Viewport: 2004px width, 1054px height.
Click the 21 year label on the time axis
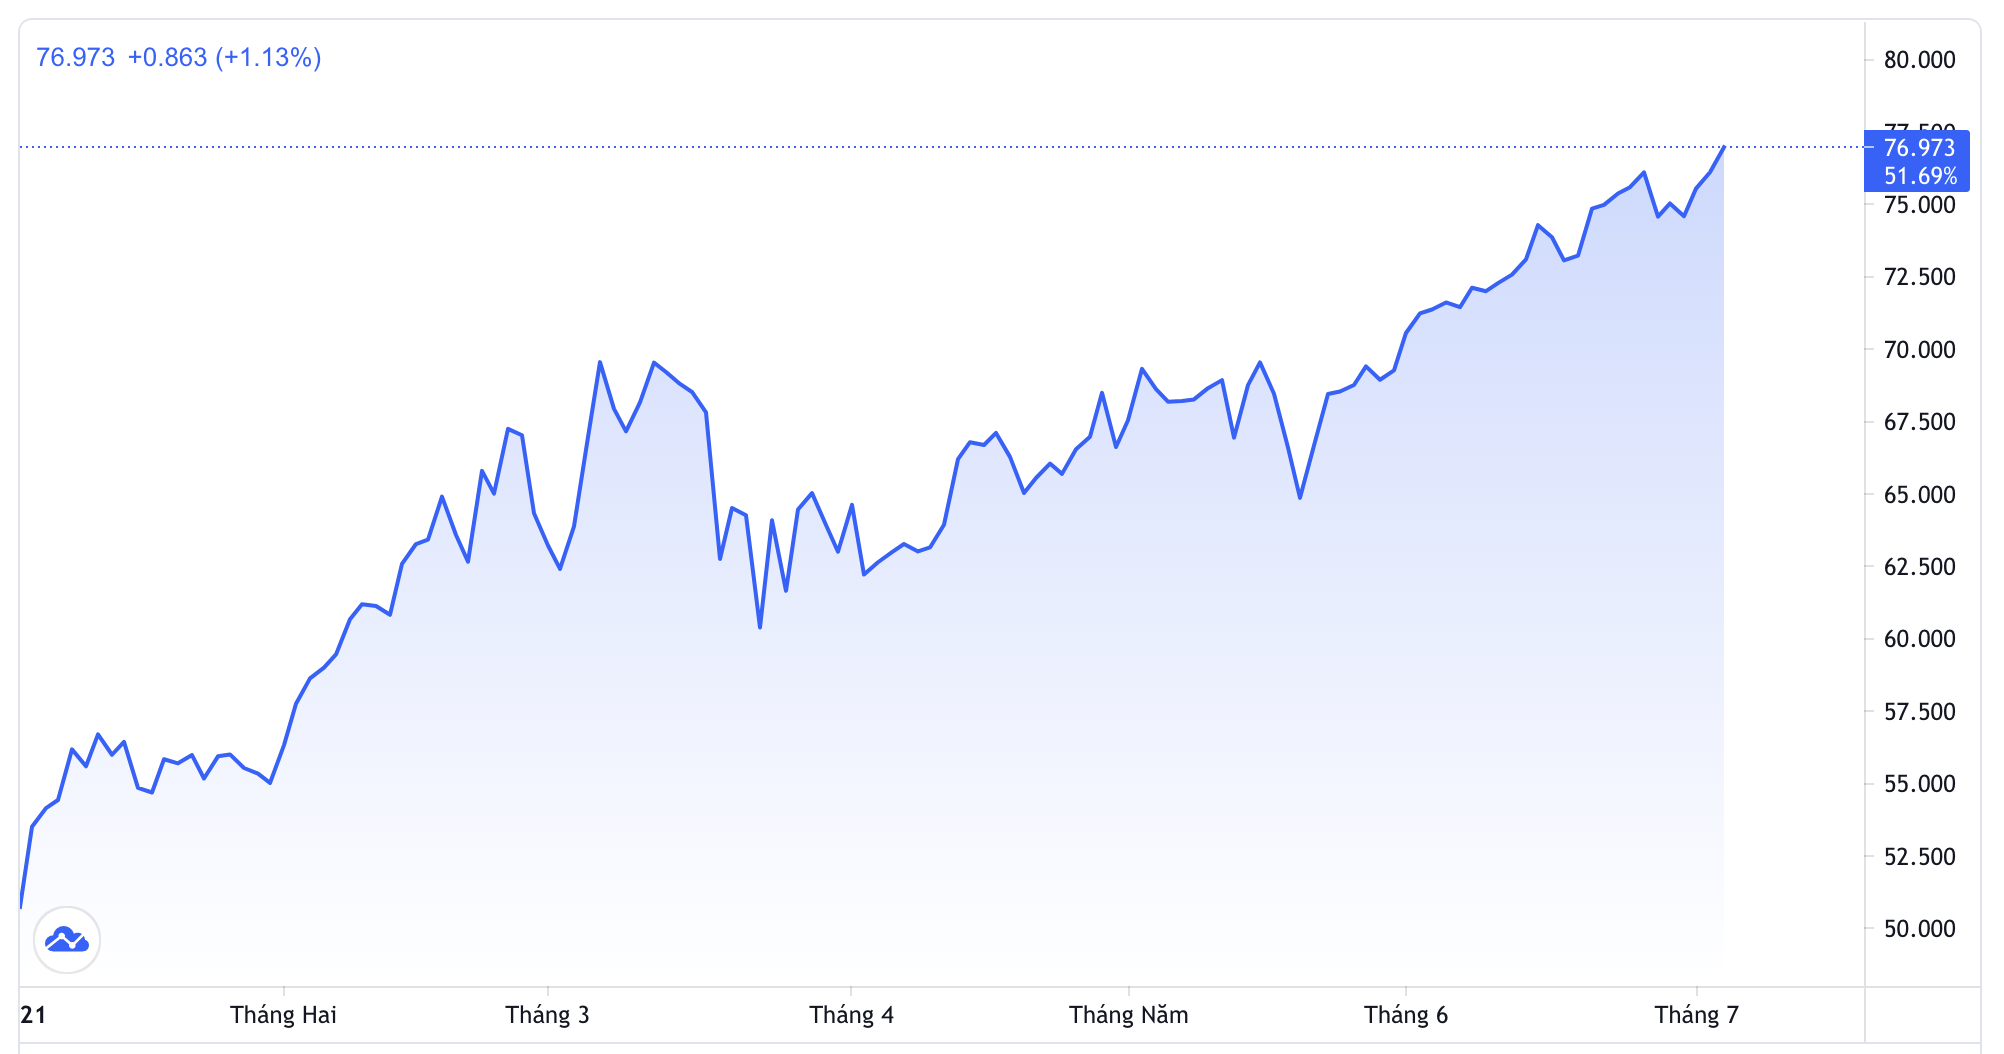(x=33, y=1015)
